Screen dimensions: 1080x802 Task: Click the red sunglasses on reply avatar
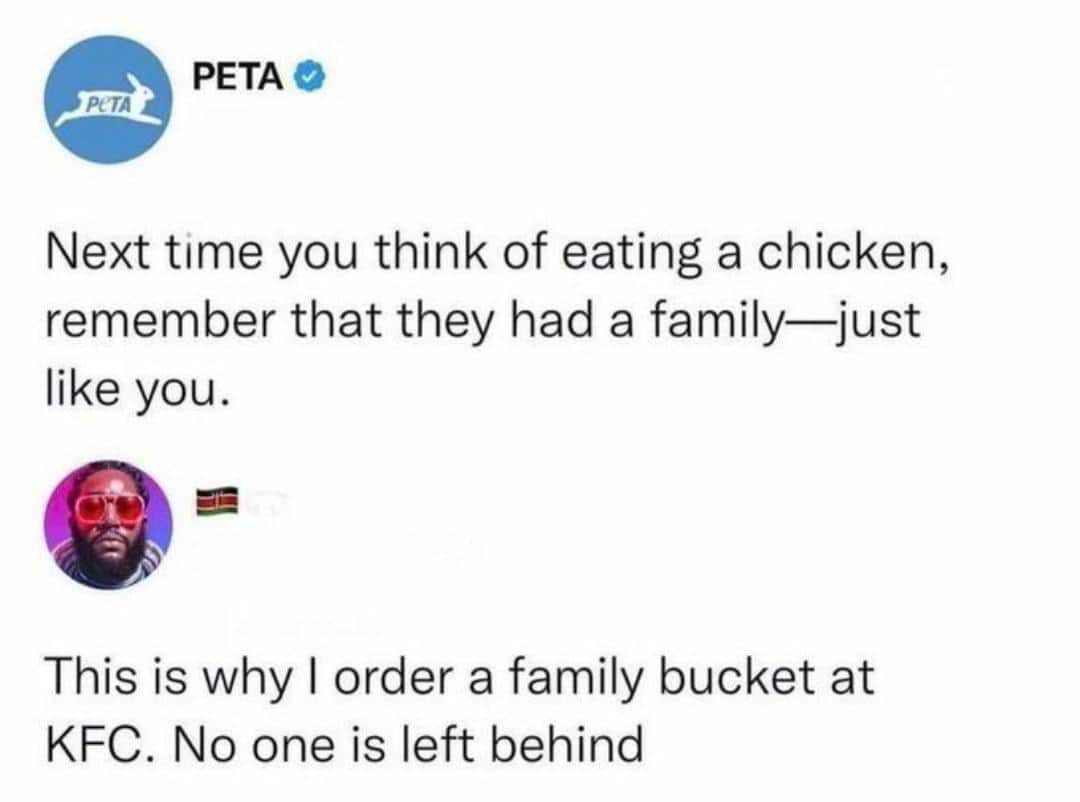109,507
